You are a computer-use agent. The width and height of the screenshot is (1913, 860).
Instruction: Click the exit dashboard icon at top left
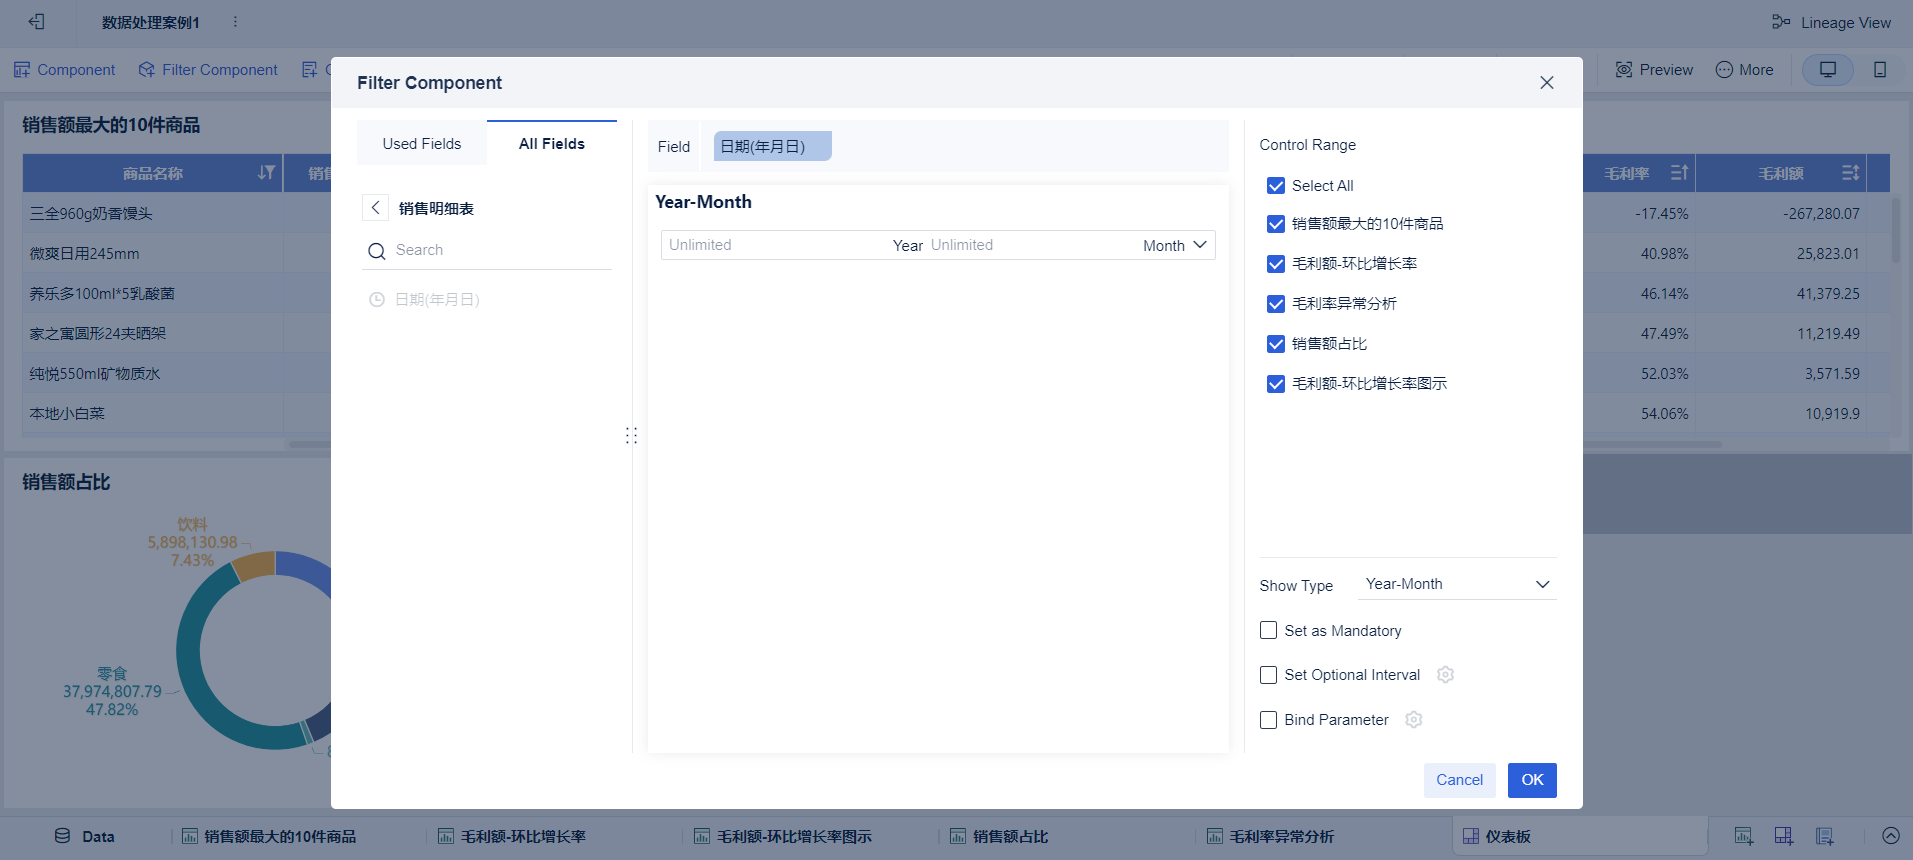point(37,21)
